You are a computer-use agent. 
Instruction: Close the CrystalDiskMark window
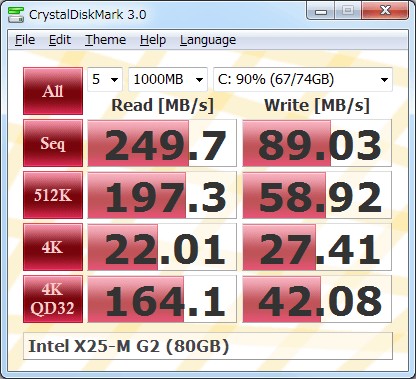click(385, 11)
